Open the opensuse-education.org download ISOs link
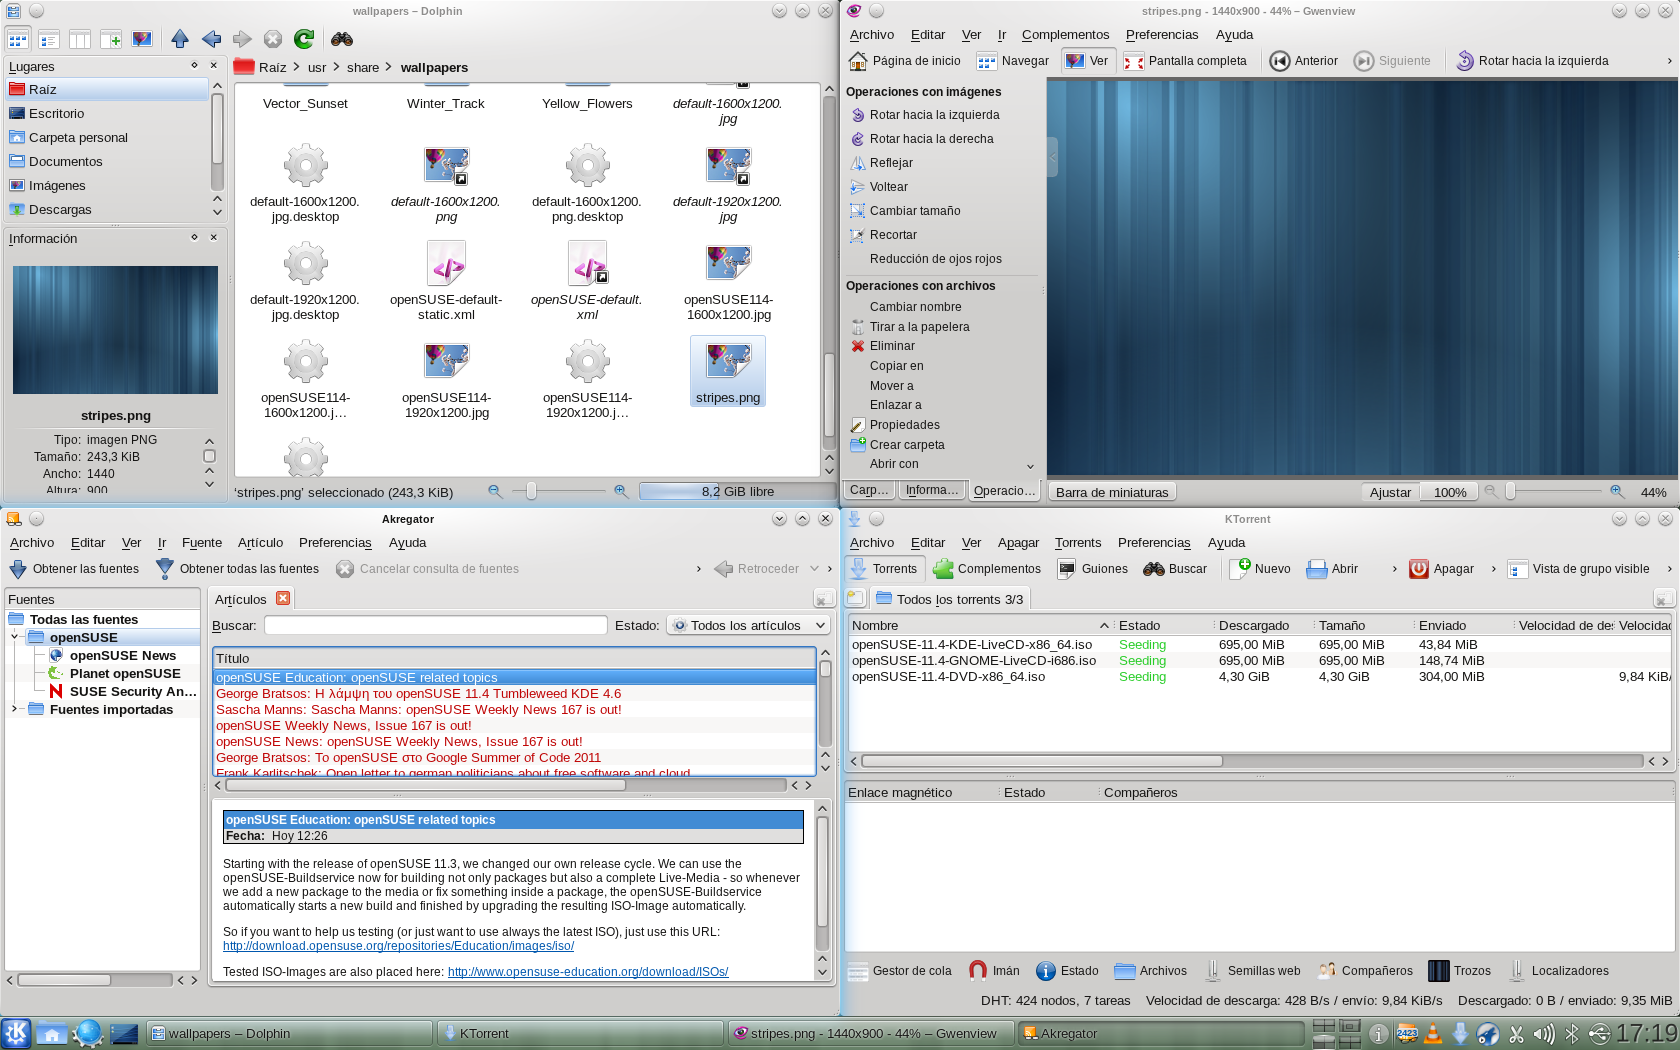 pyautogui.click(x=587, y=972)
